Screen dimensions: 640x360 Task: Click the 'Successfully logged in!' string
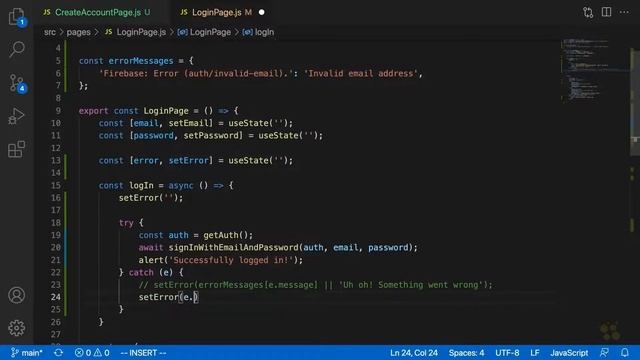[x=231, y=260]
